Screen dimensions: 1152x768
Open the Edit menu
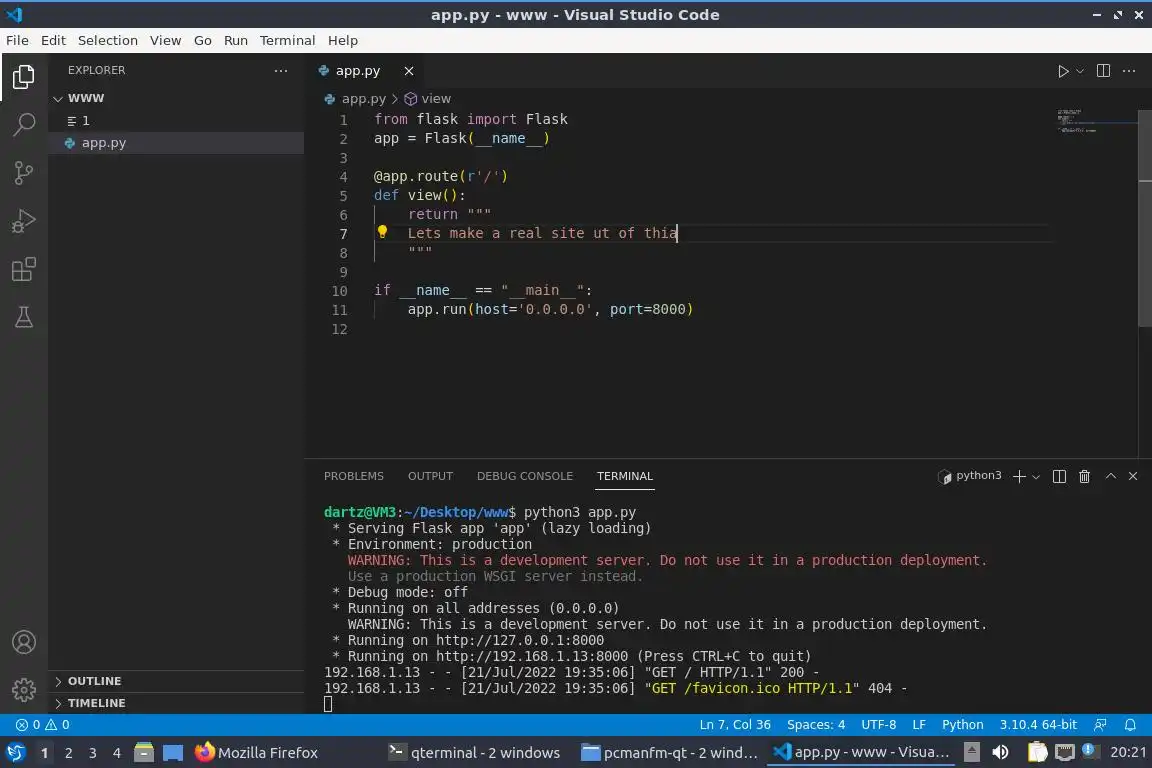(x=53, y=40)
